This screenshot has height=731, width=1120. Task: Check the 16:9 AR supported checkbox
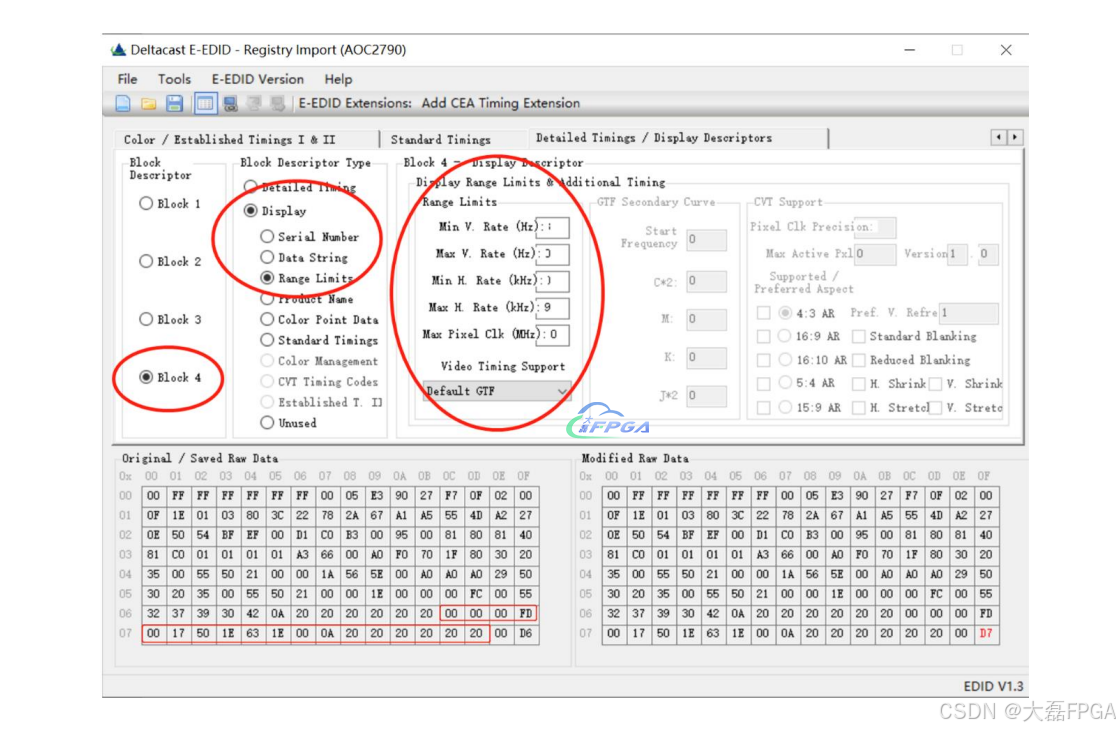click(764, 336)
